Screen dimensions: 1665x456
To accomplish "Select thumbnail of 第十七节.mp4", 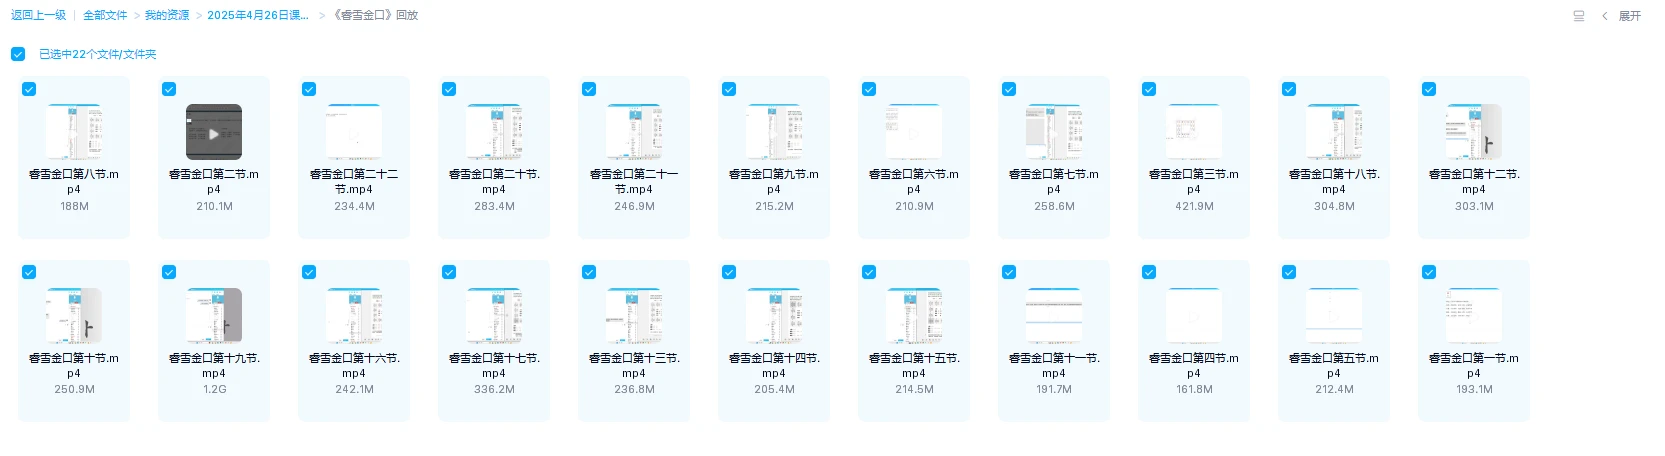I will pyautogui.click(x=494, y=316).
